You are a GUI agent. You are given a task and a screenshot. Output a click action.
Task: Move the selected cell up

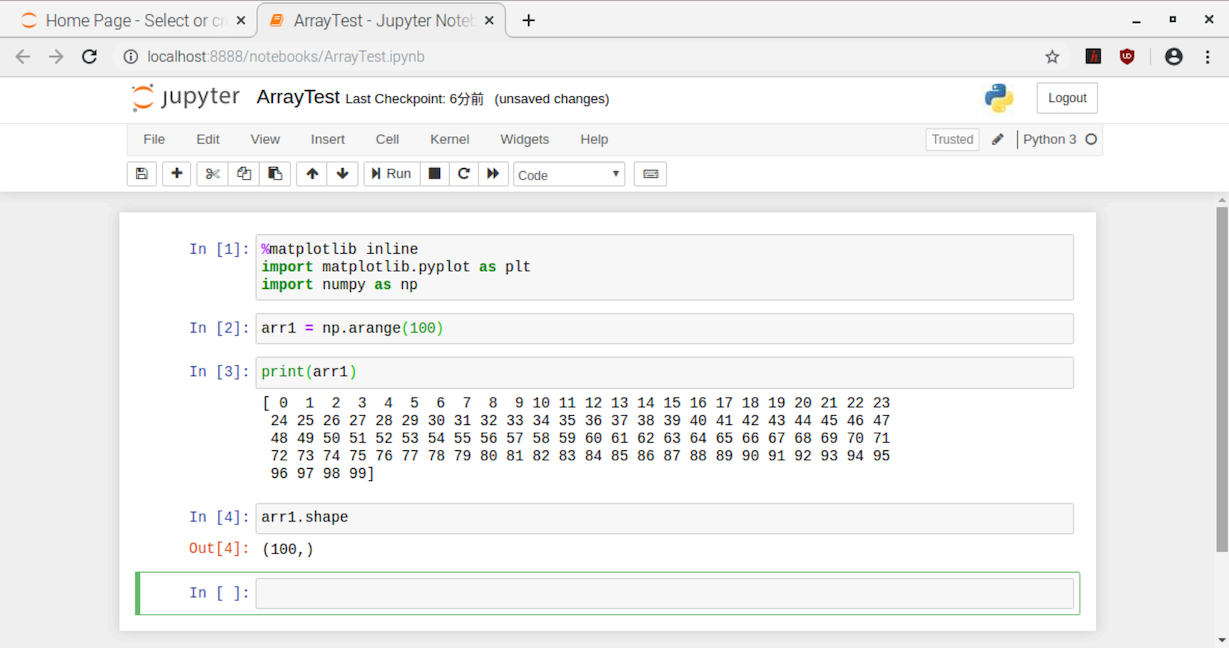[x=312, y=174]
